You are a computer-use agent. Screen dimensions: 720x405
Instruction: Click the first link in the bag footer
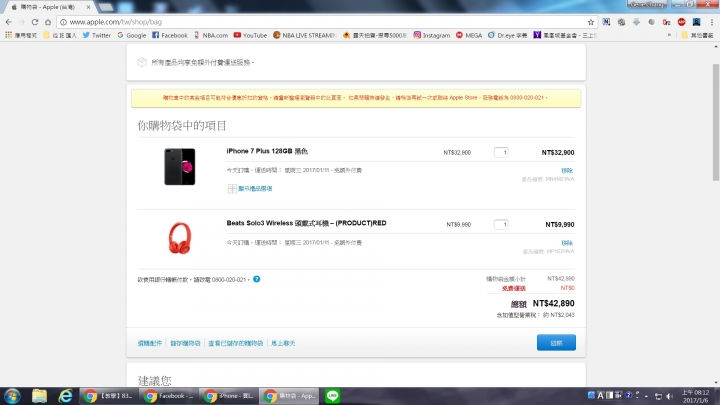(x=150, y=343)
